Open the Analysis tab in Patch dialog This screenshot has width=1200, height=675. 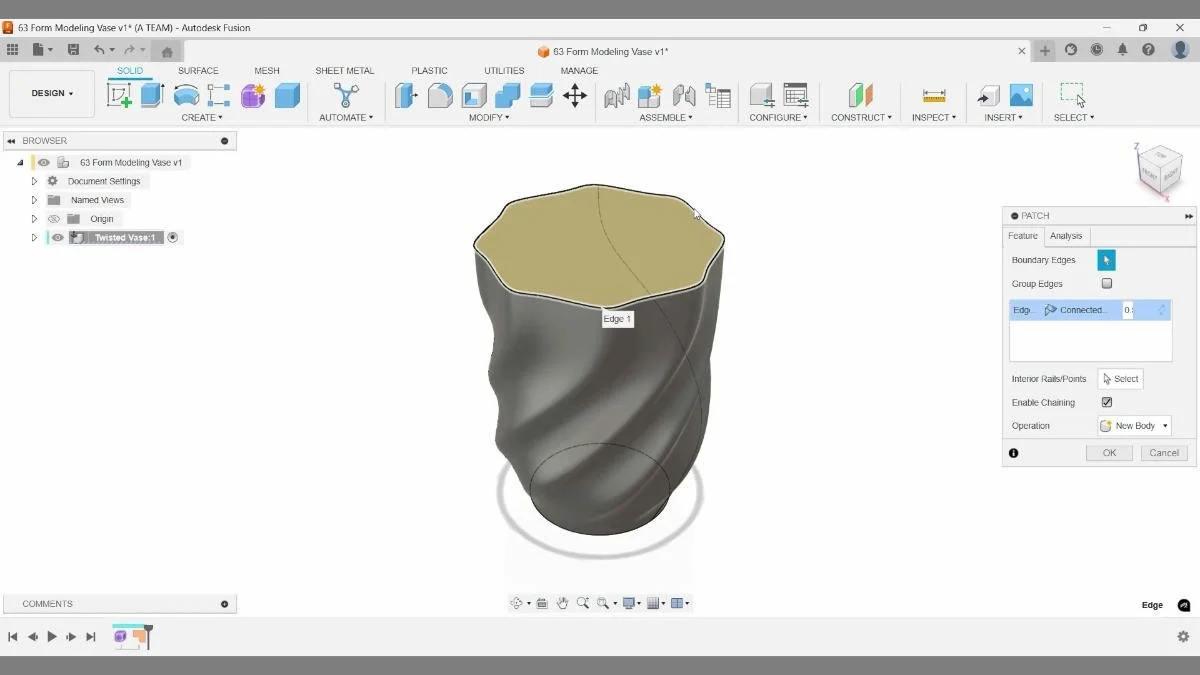click(1066, 235)
